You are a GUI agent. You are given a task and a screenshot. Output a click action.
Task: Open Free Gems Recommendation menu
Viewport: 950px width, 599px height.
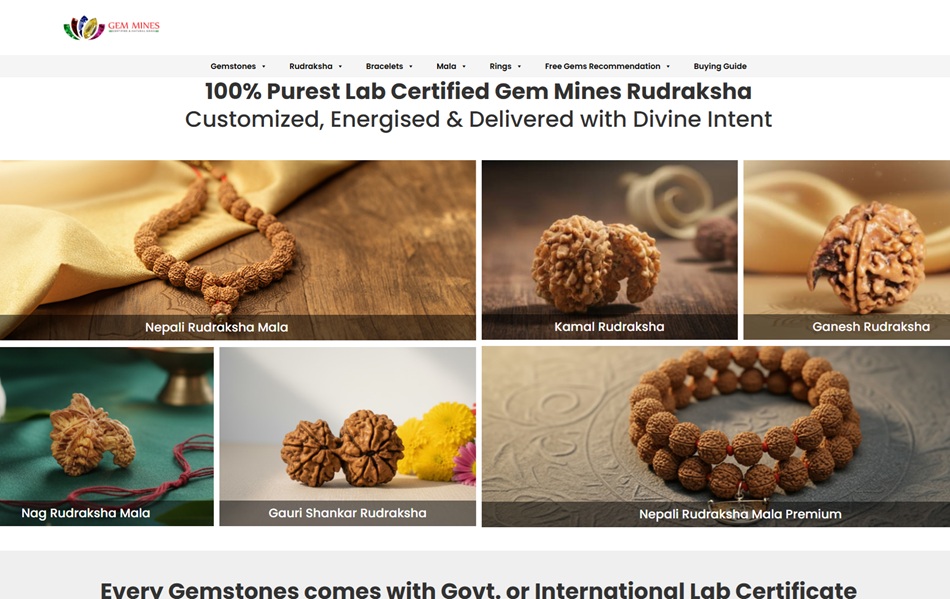coord(607,66)
